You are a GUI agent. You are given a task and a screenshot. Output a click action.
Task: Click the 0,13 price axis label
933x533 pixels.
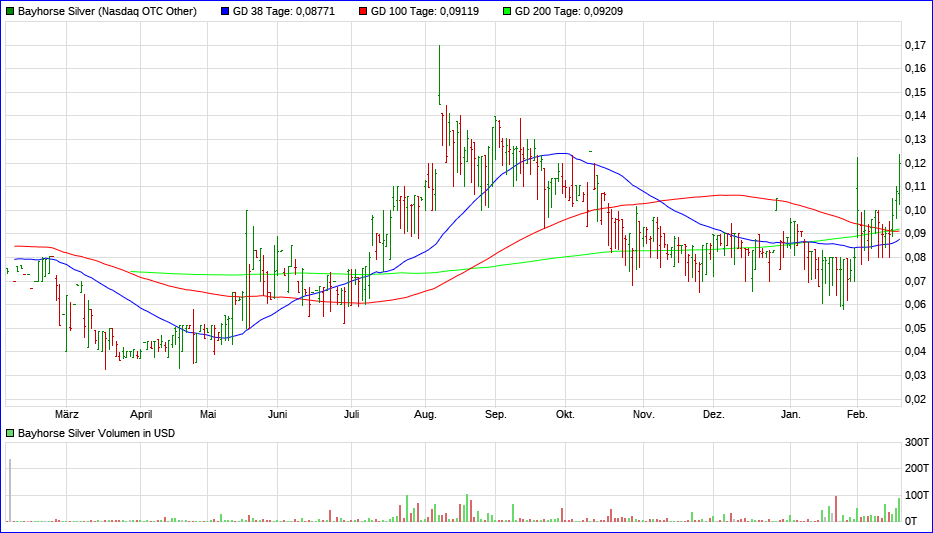pos(915,139)
